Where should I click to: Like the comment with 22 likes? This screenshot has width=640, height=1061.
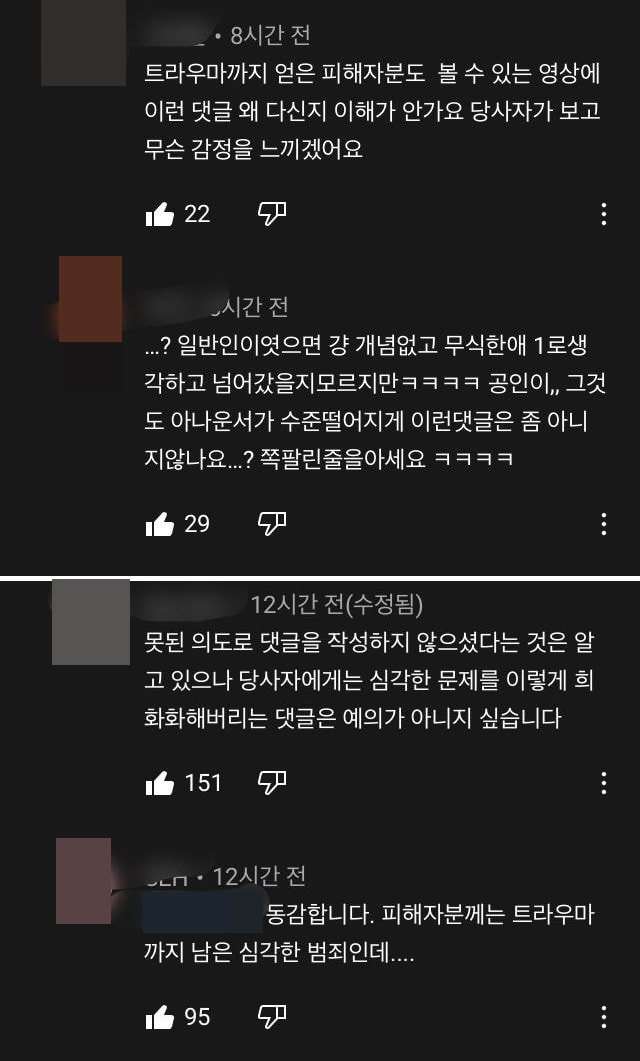(x=160, y=215)
